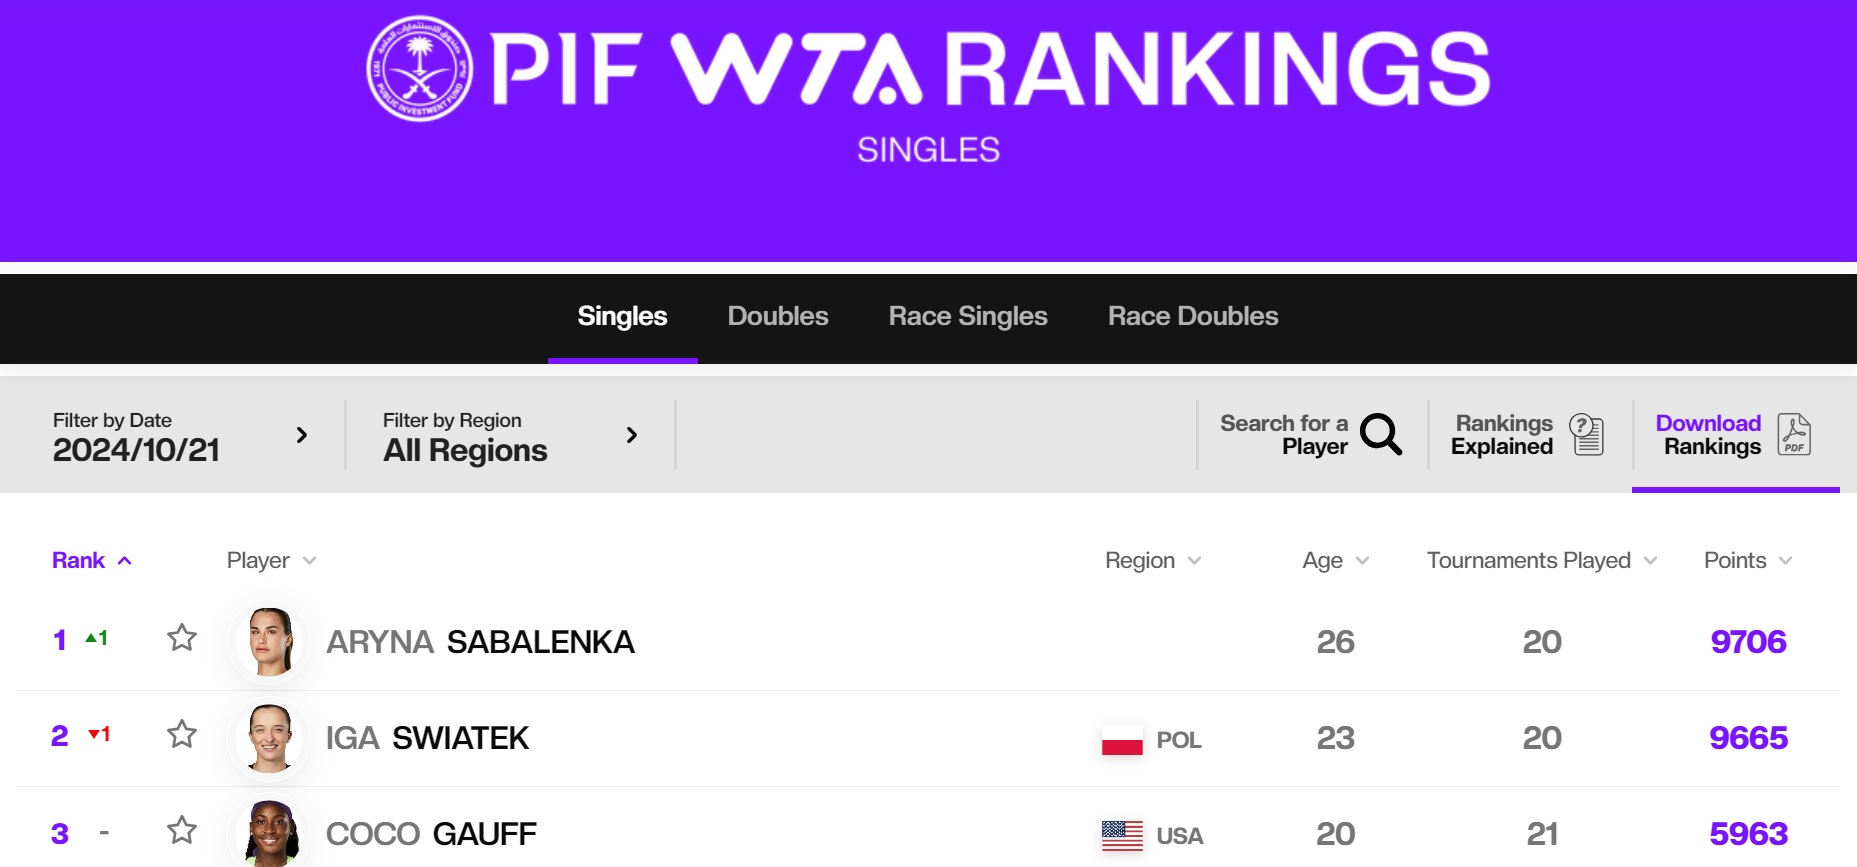Click the Poland flag icon
This screenshot has width=1857, height=867.
[1122, 740]
